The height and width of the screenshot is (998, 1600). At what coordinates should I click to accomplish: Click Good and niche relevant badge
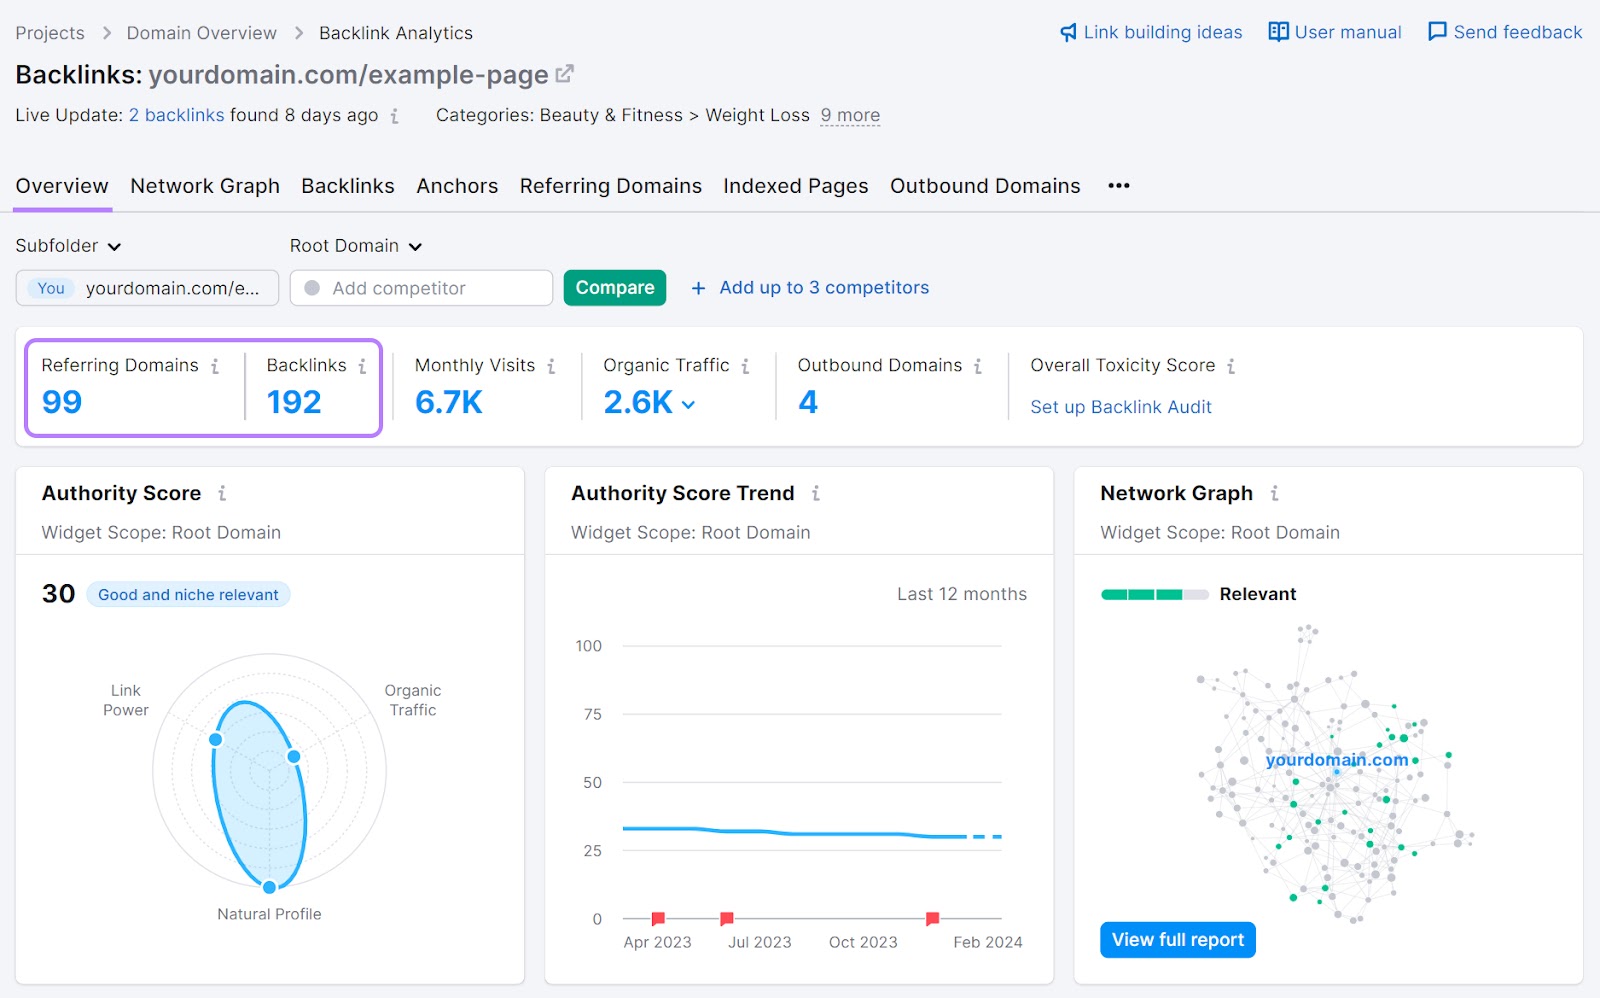tap(189, 595)
